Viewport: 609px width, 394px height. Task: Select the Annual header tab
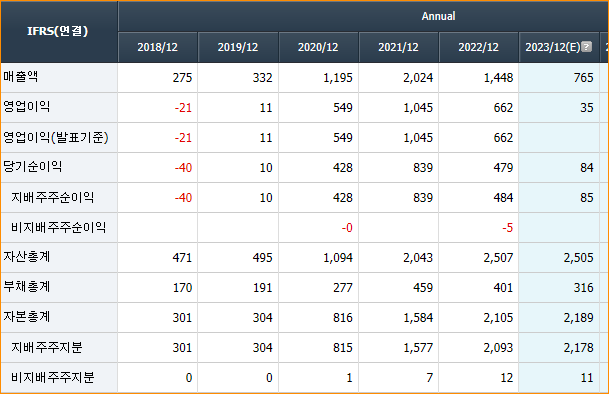tap(438, 16)
